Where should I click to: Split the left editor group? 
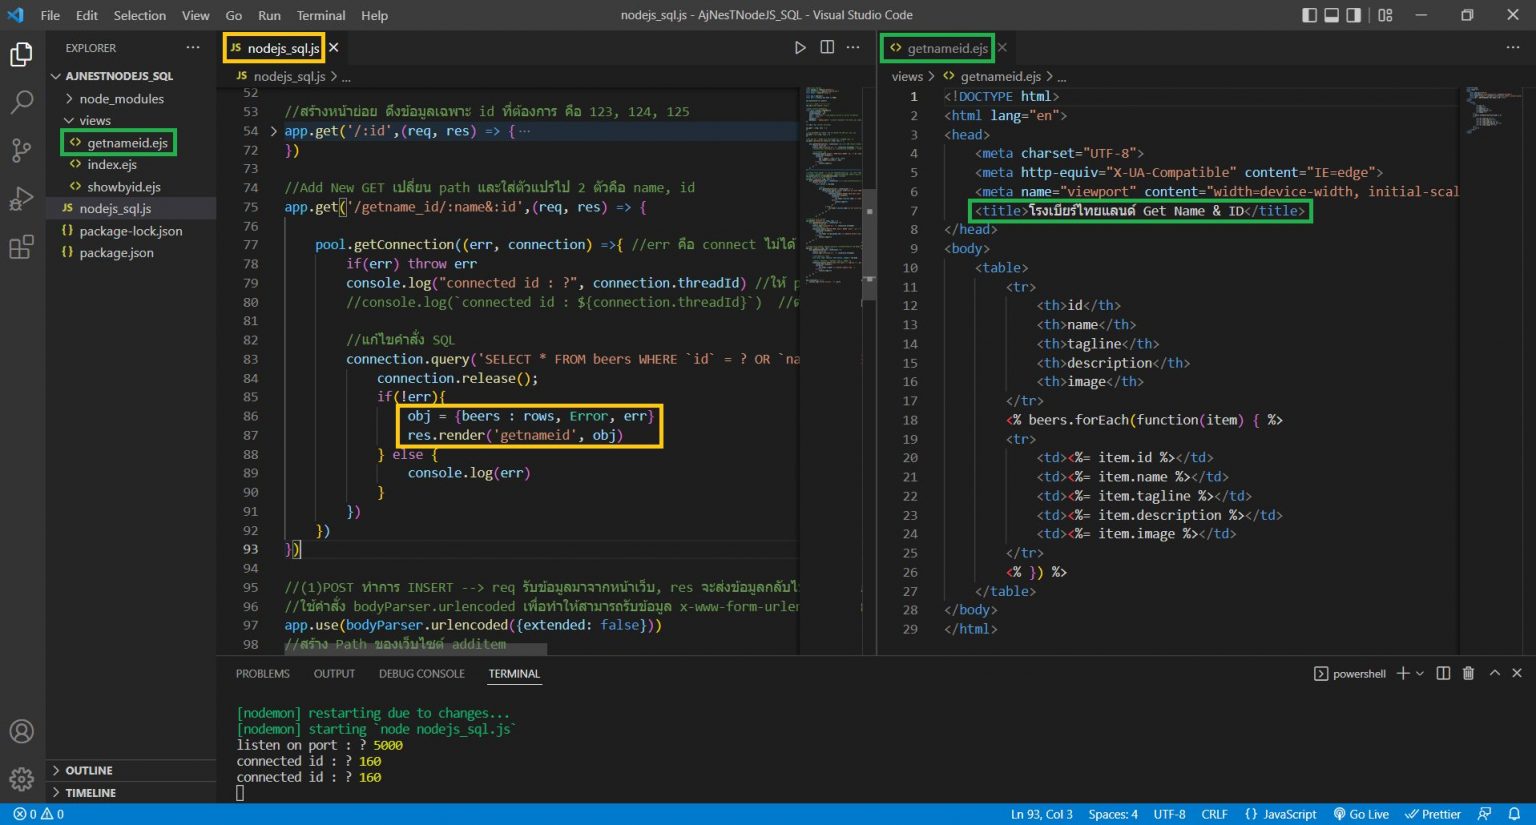tap(827, 47)
